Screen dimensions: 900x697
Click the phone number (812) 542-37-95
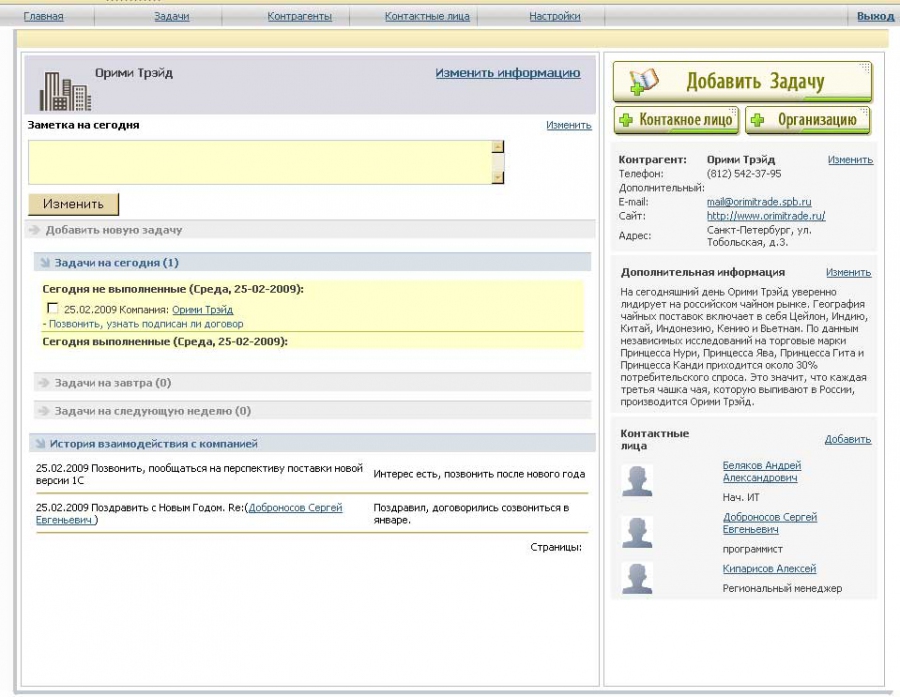click(x=744, y=174)
